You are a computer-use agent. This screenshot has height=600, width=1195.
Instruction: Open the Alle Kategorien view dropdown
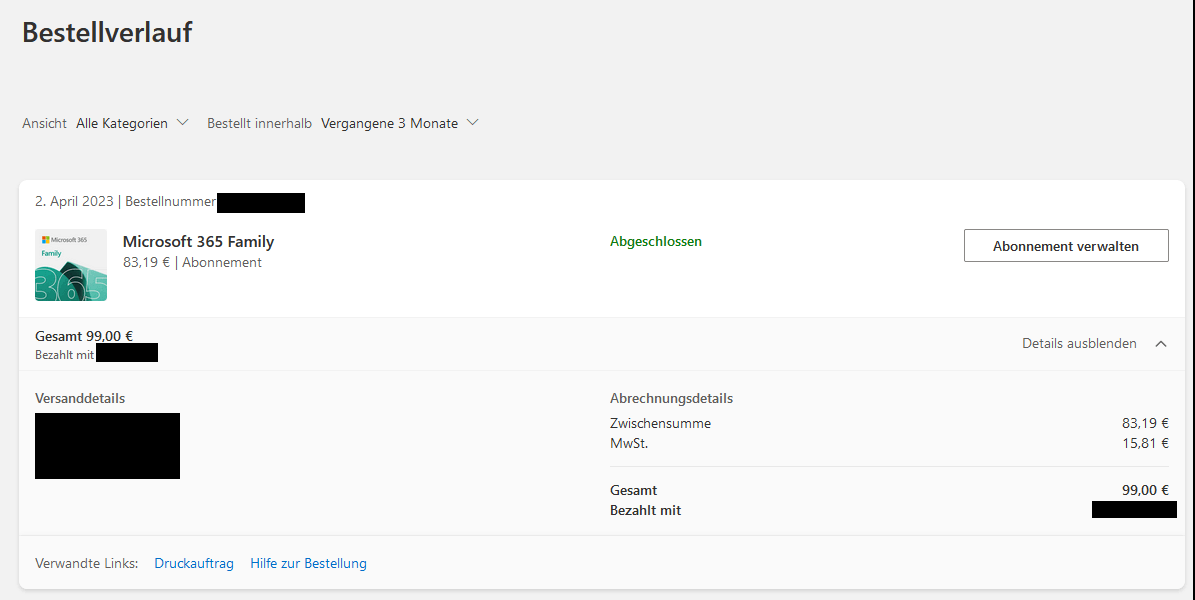point(132,124)
